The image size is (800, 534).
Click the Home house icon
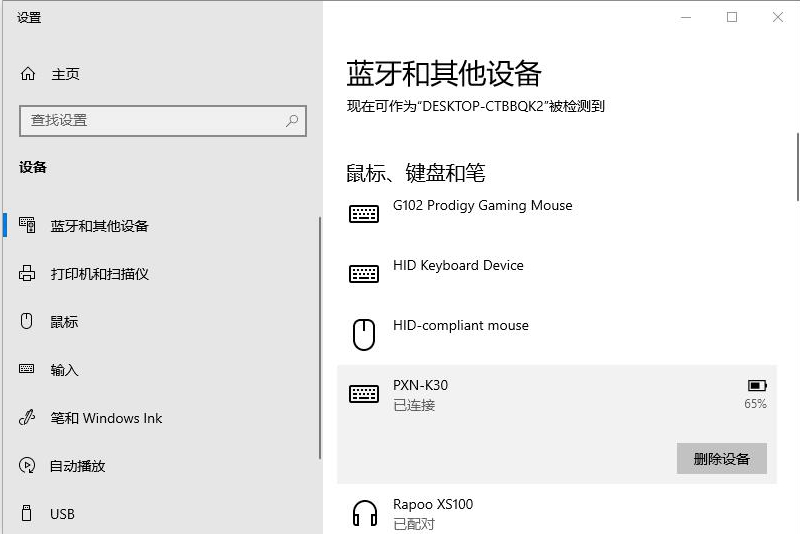pyautogui.click(x=28, y=74)
